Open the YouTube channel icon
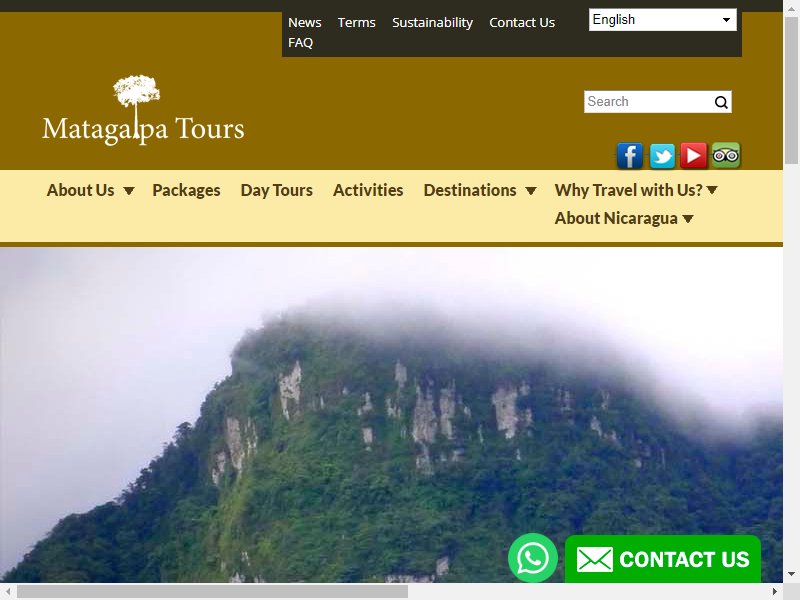Screen dimensions: 800x600 pos(693,156)
